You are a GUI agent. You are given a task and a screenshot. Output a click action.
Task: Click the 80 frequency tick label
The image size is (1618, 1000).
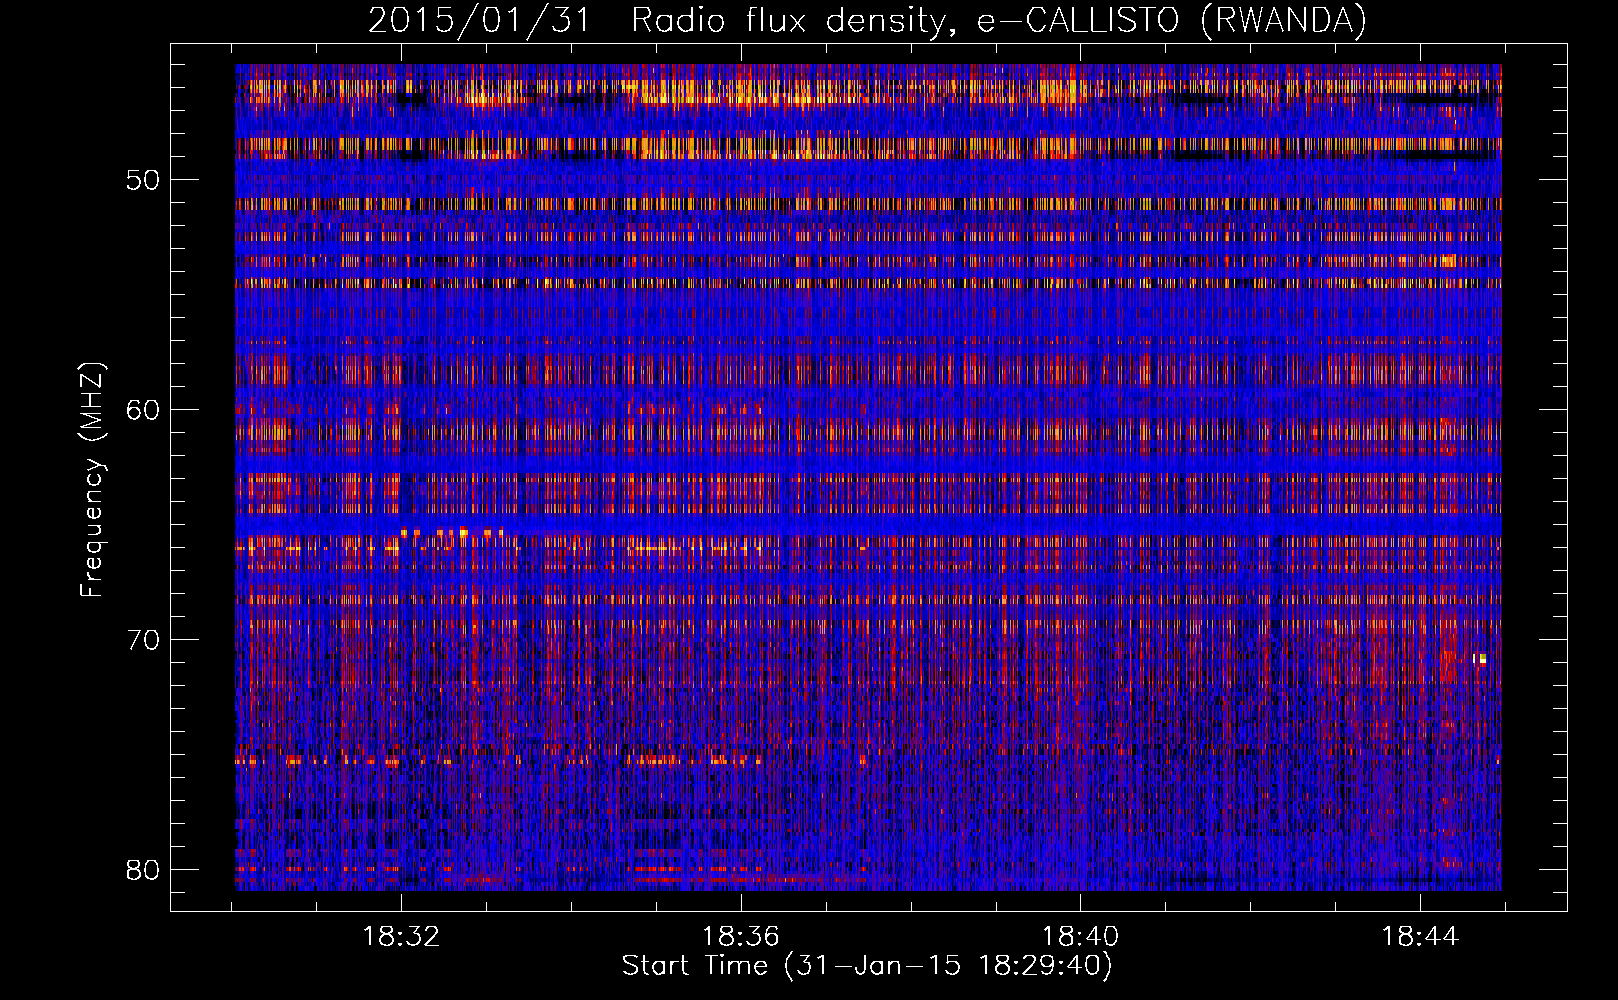pyautogui.click(x=144, y=869)
